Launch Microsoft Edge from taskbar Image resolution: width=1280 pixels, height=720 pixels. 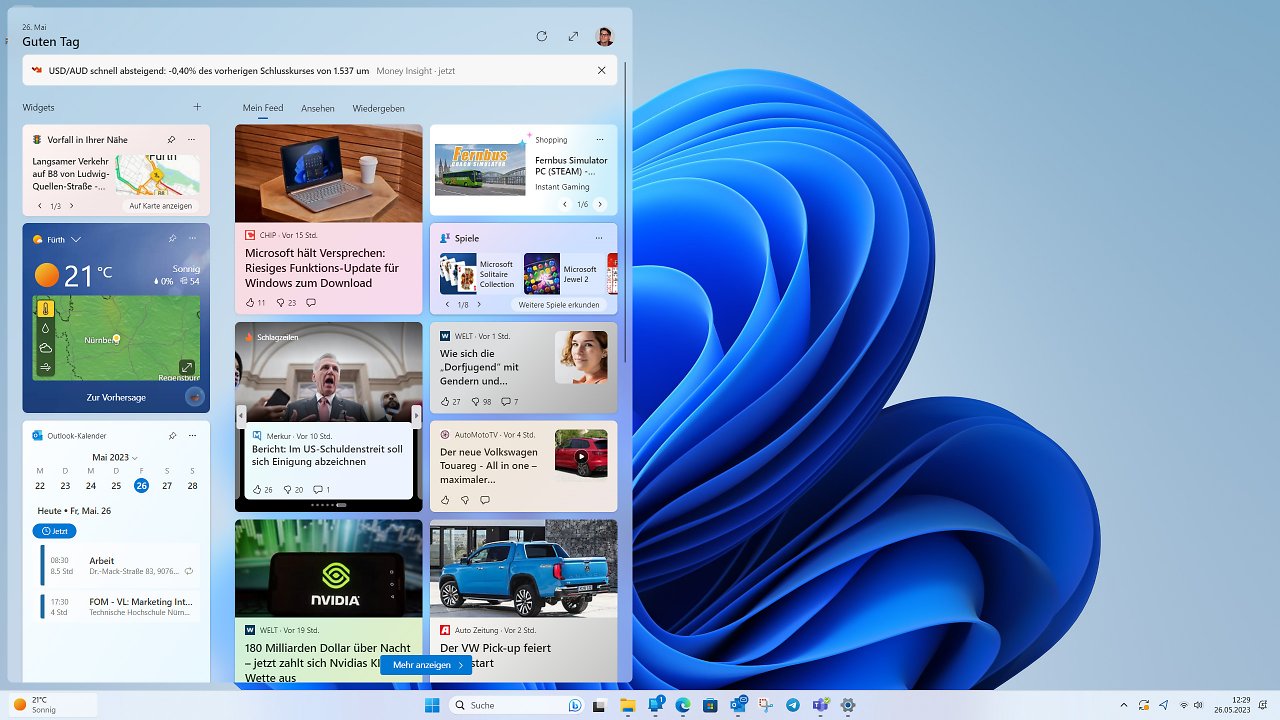(x=683, y=705)
